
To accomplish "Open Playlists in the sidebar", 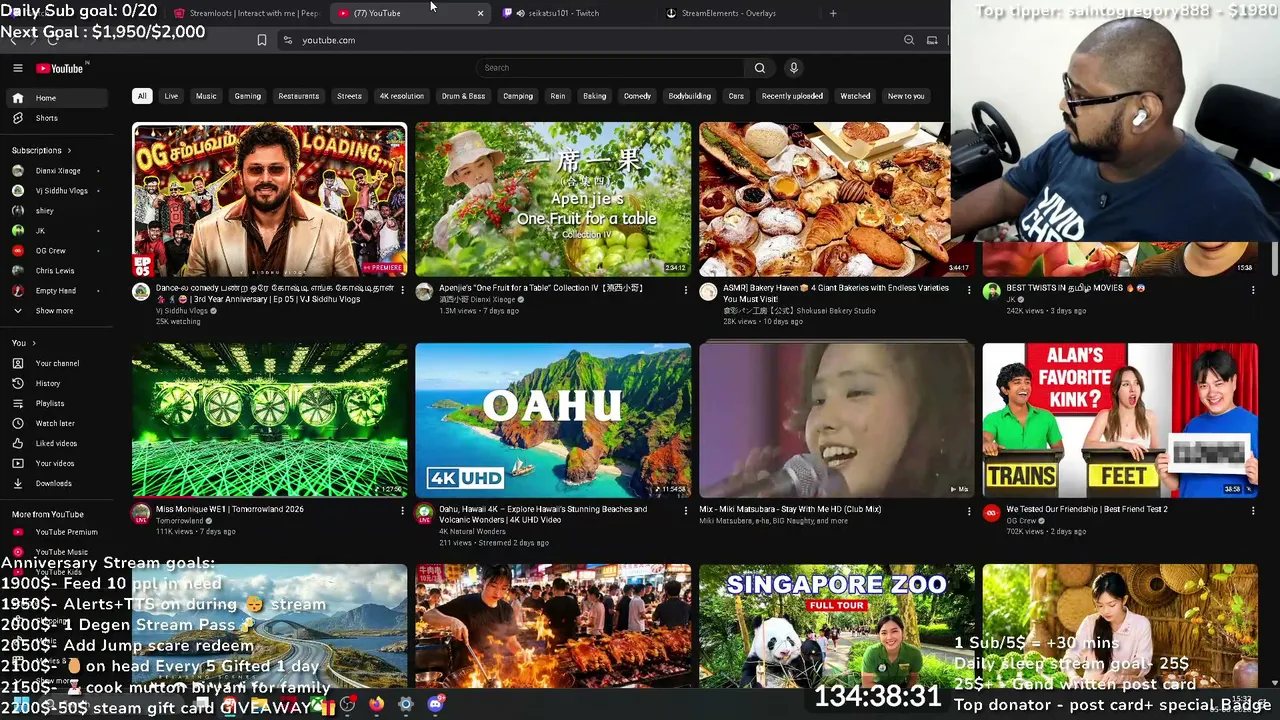I will [x=58, y=403].
